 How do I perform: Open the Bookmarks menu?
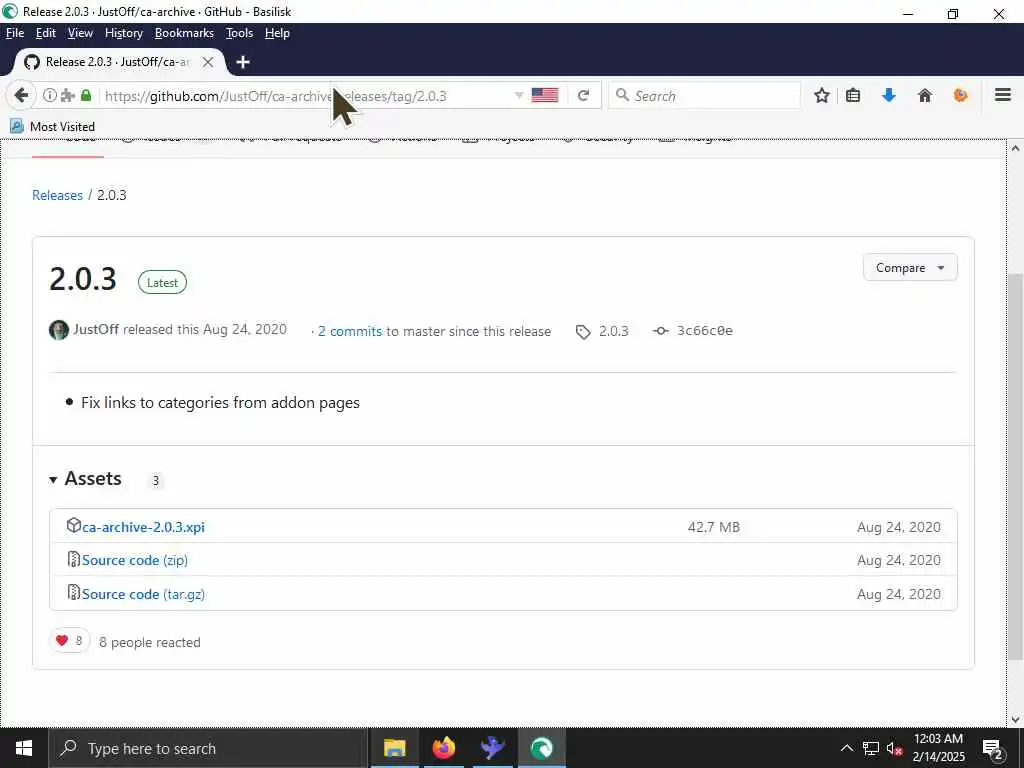(184, 33)
